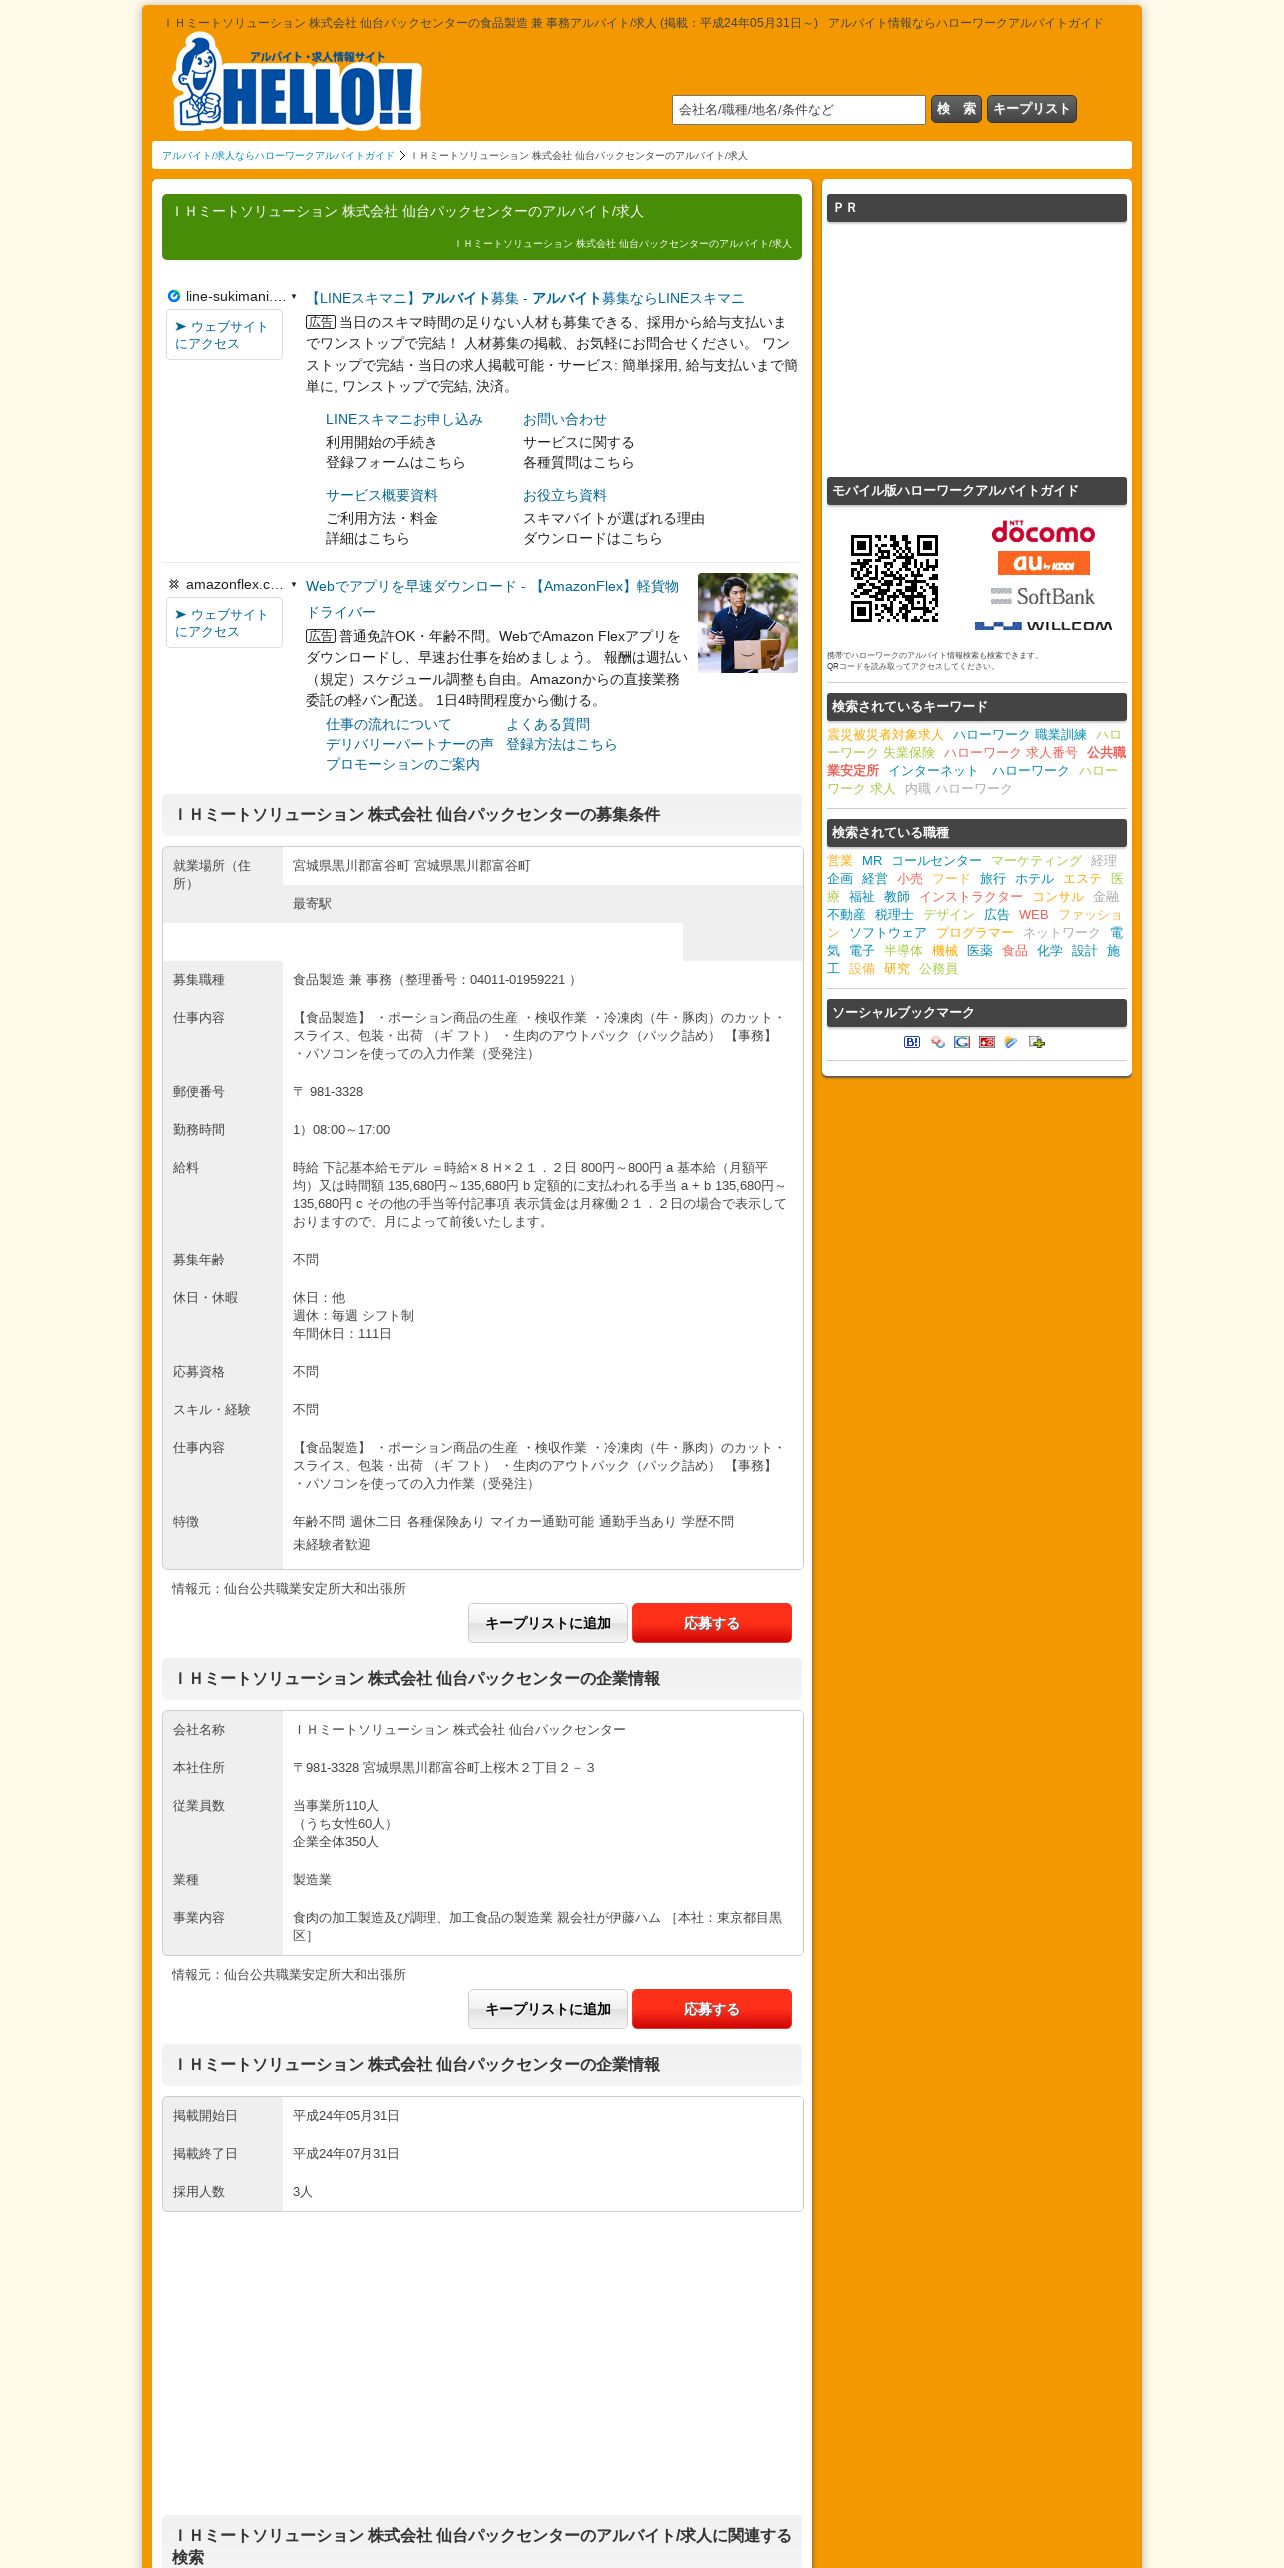This screenshot has width=1284, height=2568.
Task: Open デリバリーパートナーの声 link
Action: (x=410, y=744)
